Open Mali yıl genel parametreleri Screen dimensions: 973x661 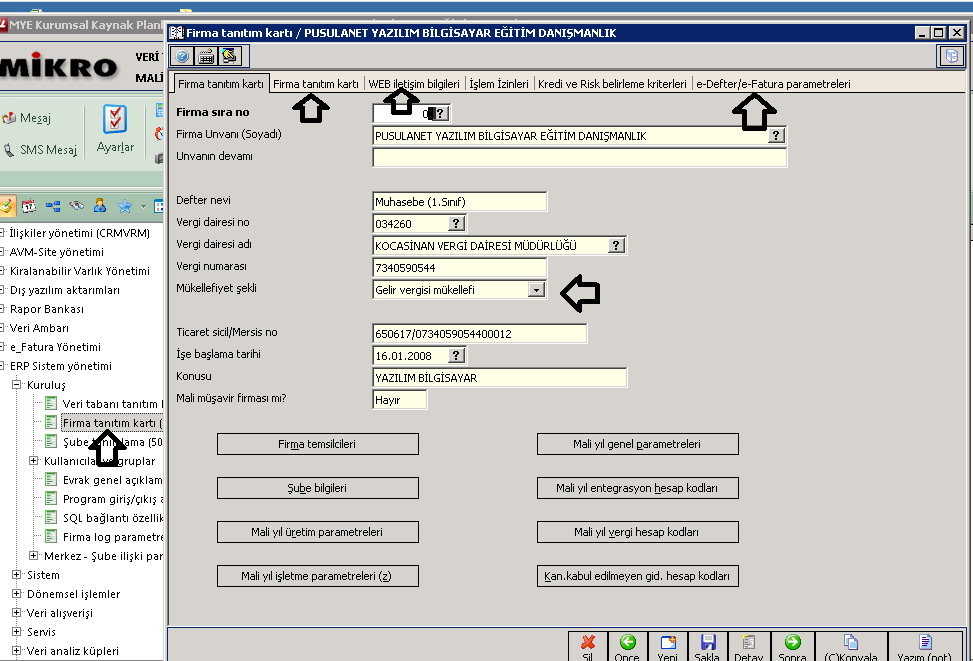[x=637, y=444]
